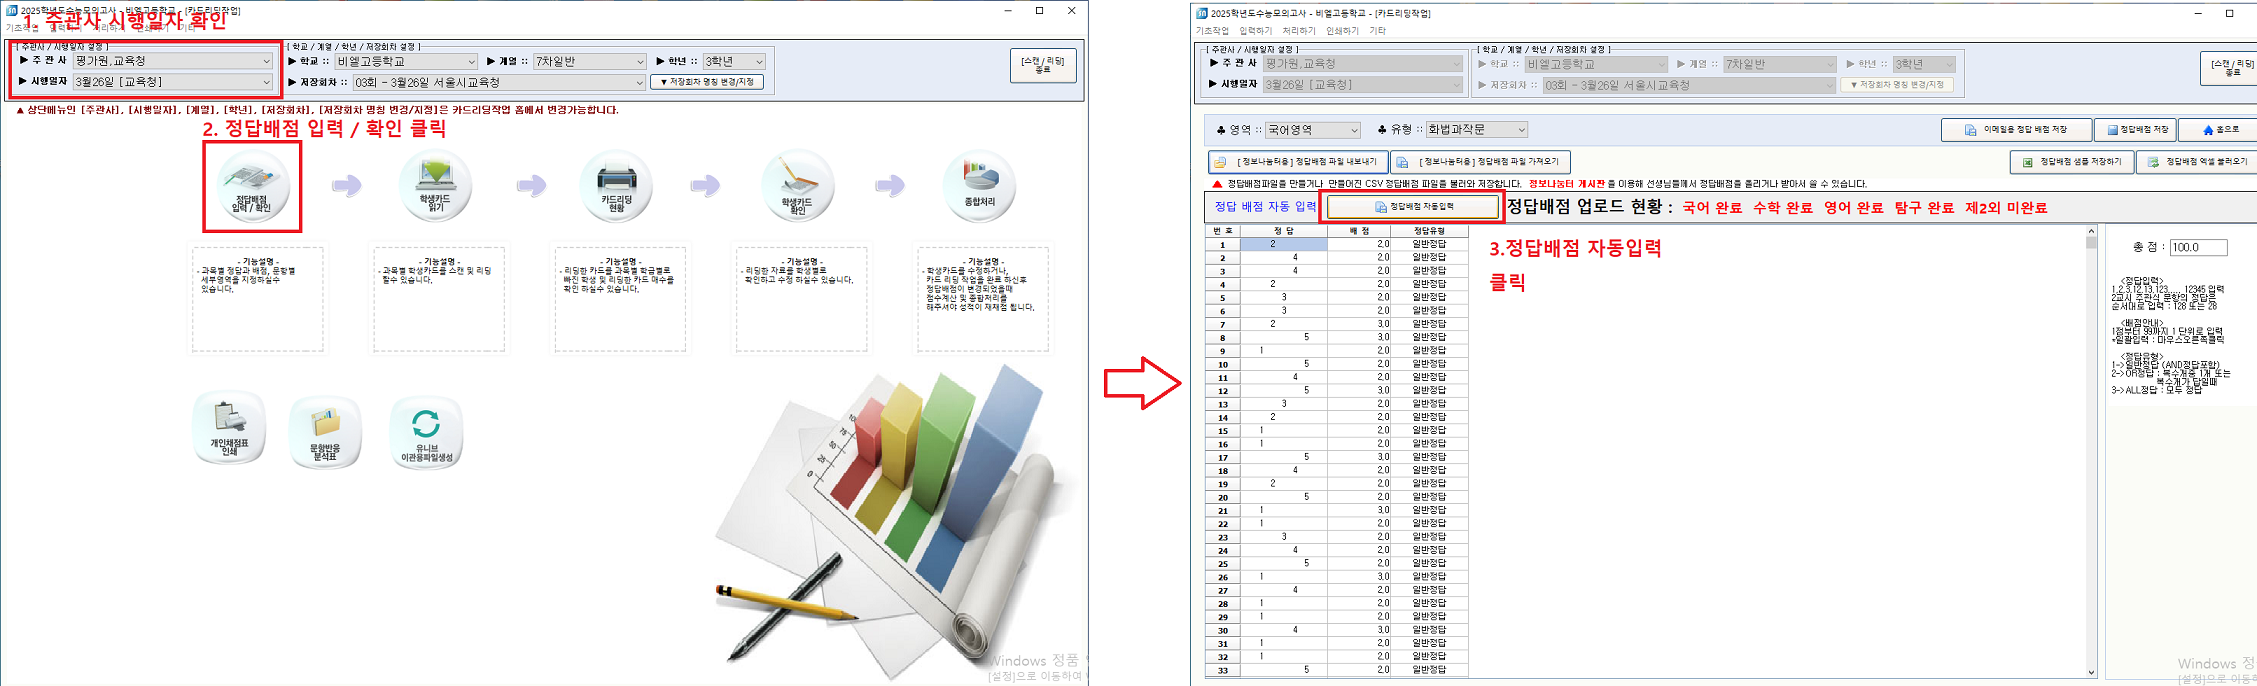Open the 카드리딩 현황 printer icon
The image size is (2257, 686).
pyautogui.click(x=616, y=185)
